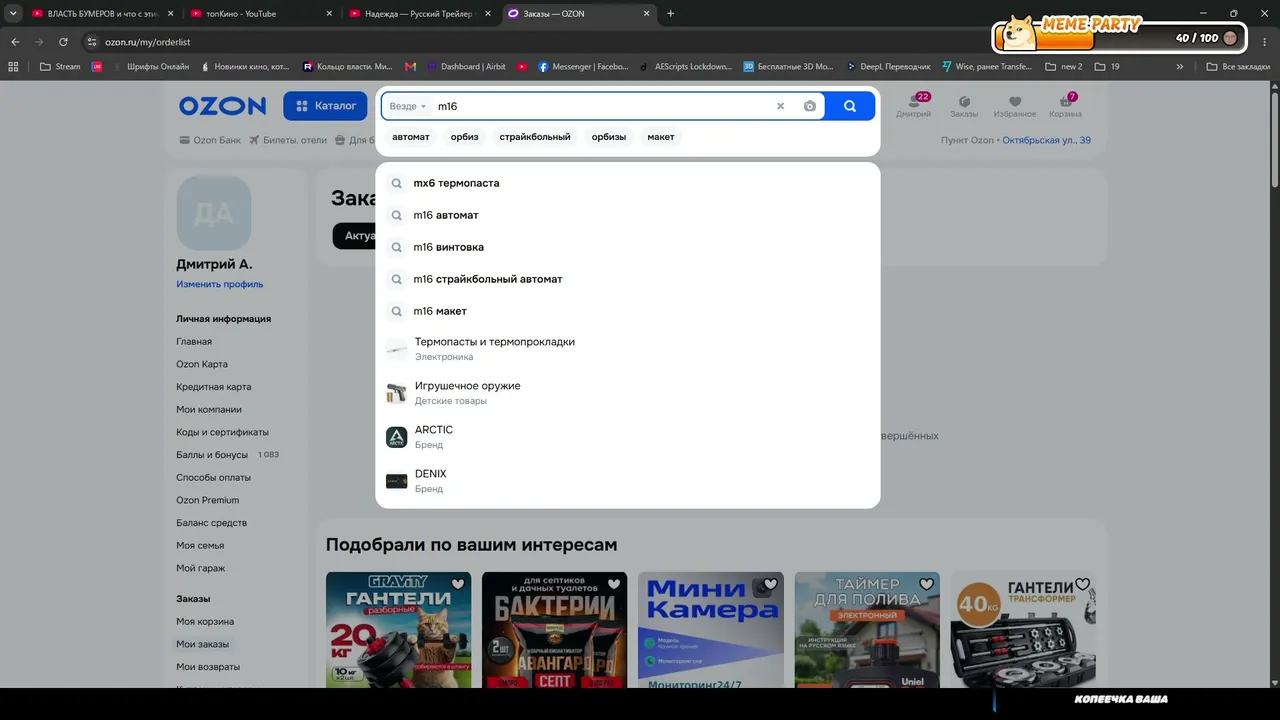Favorite the Таймер для полива product
The width and height of the screenshot is (1280, 720).
coord(926,585)
